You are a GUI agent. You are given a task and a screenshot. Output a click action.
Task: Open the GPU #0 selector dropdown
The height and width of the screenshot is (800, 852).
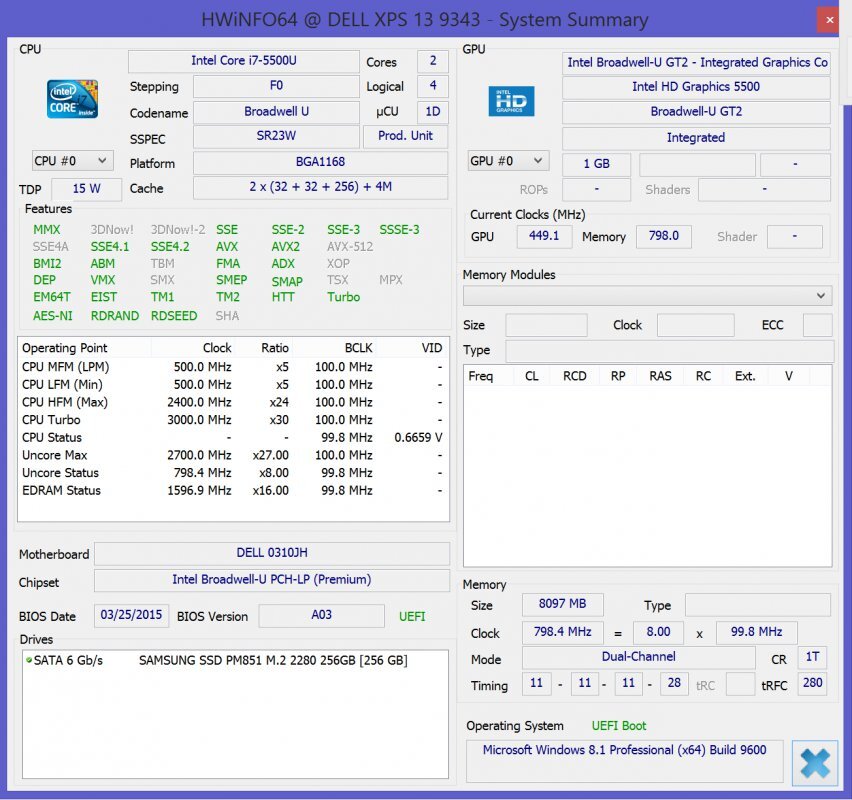[508, 161]
